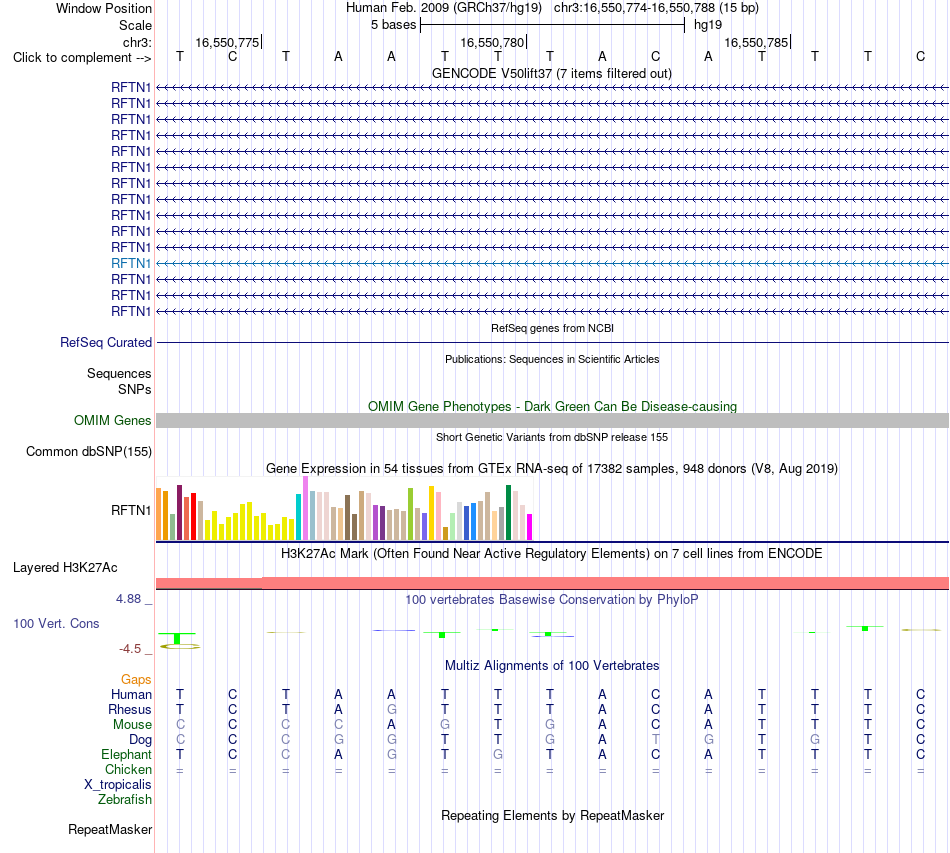Click the dark green bar in GTEx chart
Image resolution: width=950 pixels, height=853 pixels.
click(508, 513)
